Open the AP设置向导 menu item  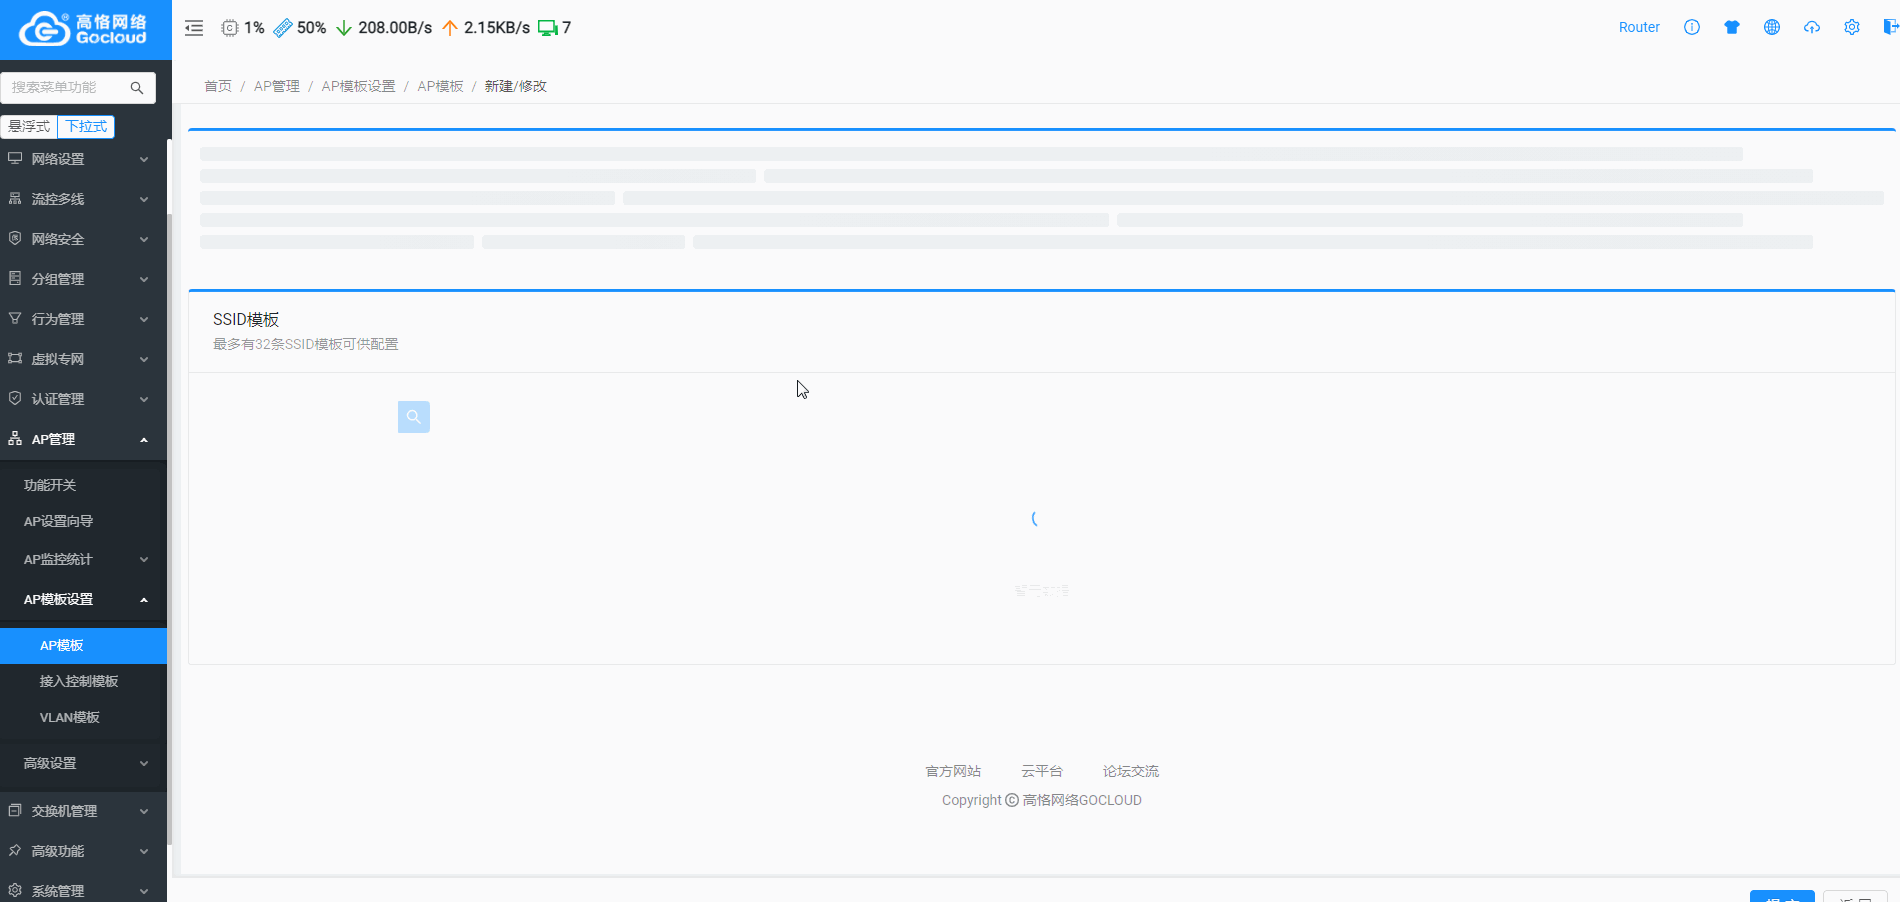click(x=83, y=521)
